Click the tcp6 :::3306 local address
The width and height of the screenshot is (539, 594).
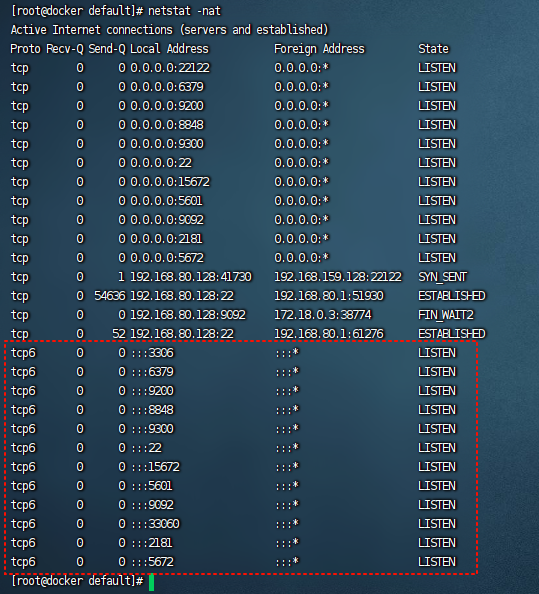click(x=152, y=353)
